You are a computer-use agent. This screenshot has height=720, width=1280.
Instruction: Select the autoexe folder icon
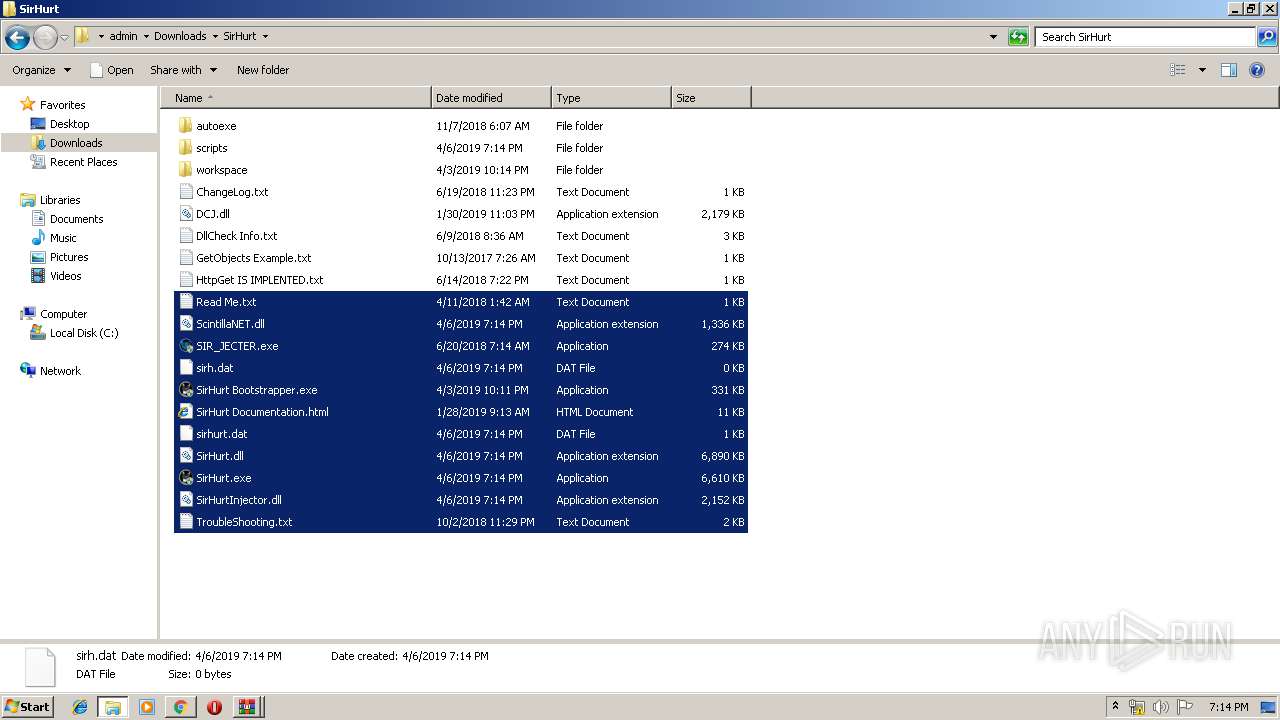(x=185, y=126)
